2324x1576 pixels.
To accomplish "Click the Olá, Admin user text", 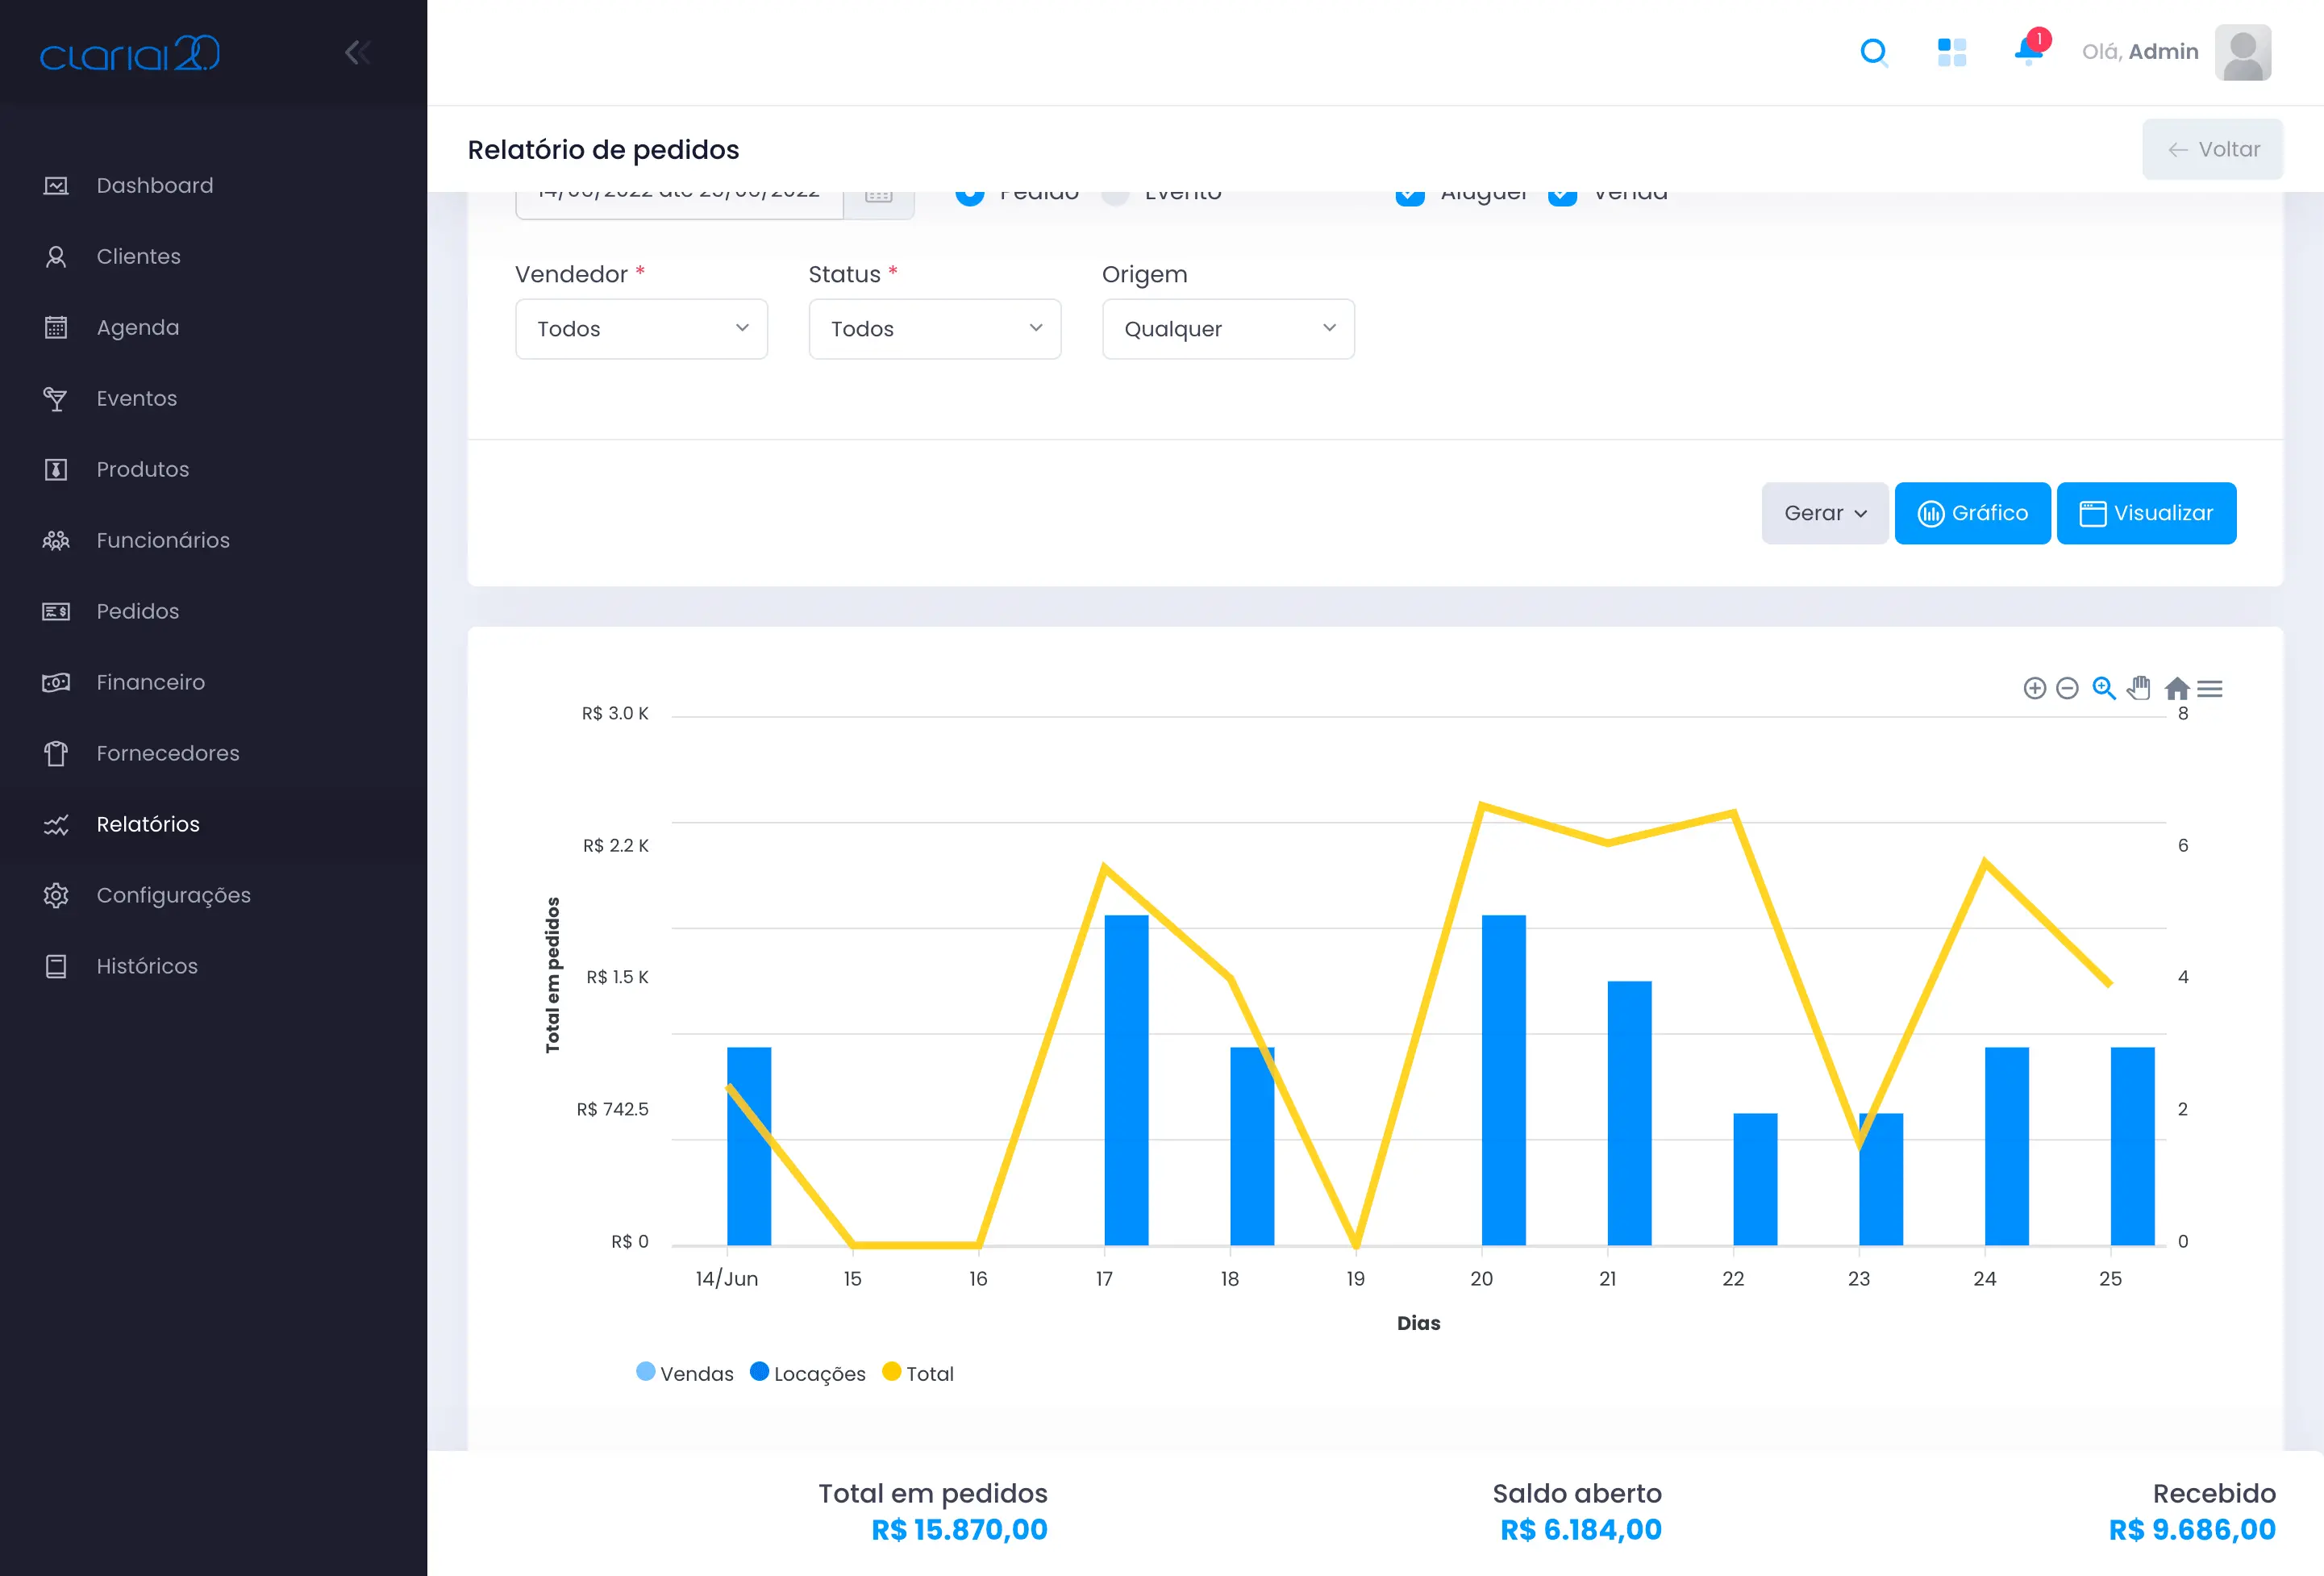I will [2140, 52].
